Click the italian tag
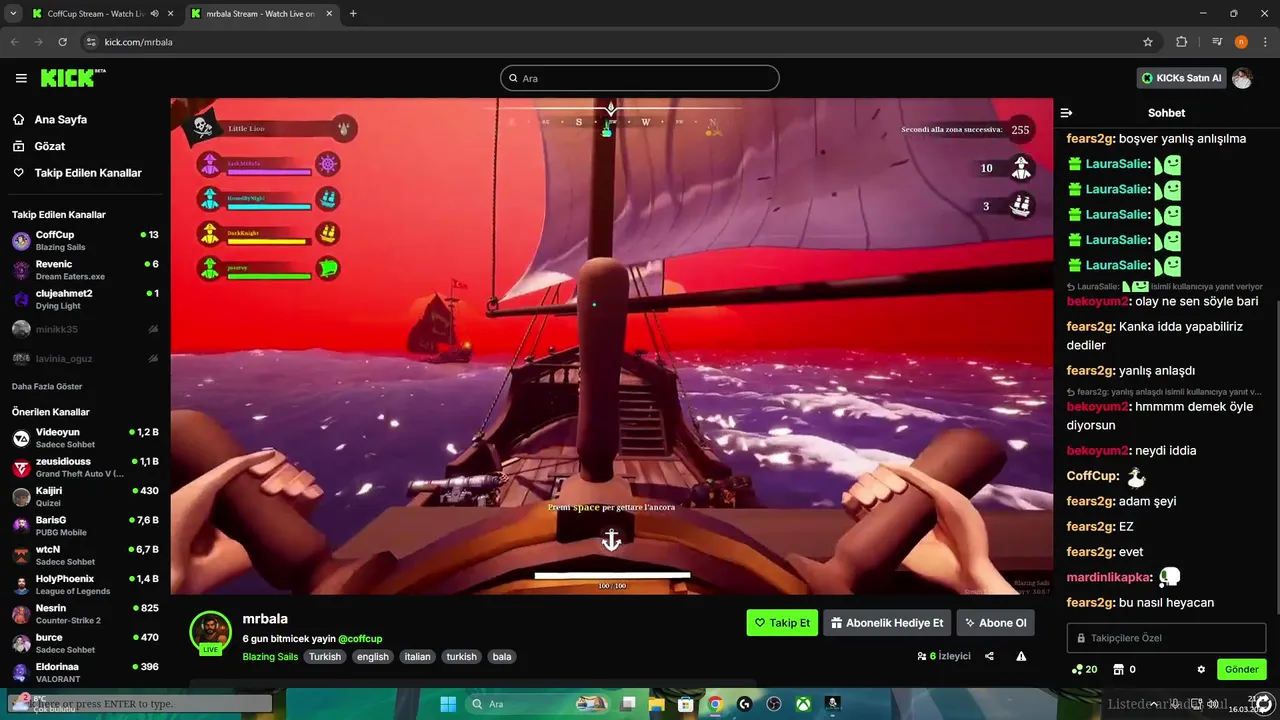 418,657
